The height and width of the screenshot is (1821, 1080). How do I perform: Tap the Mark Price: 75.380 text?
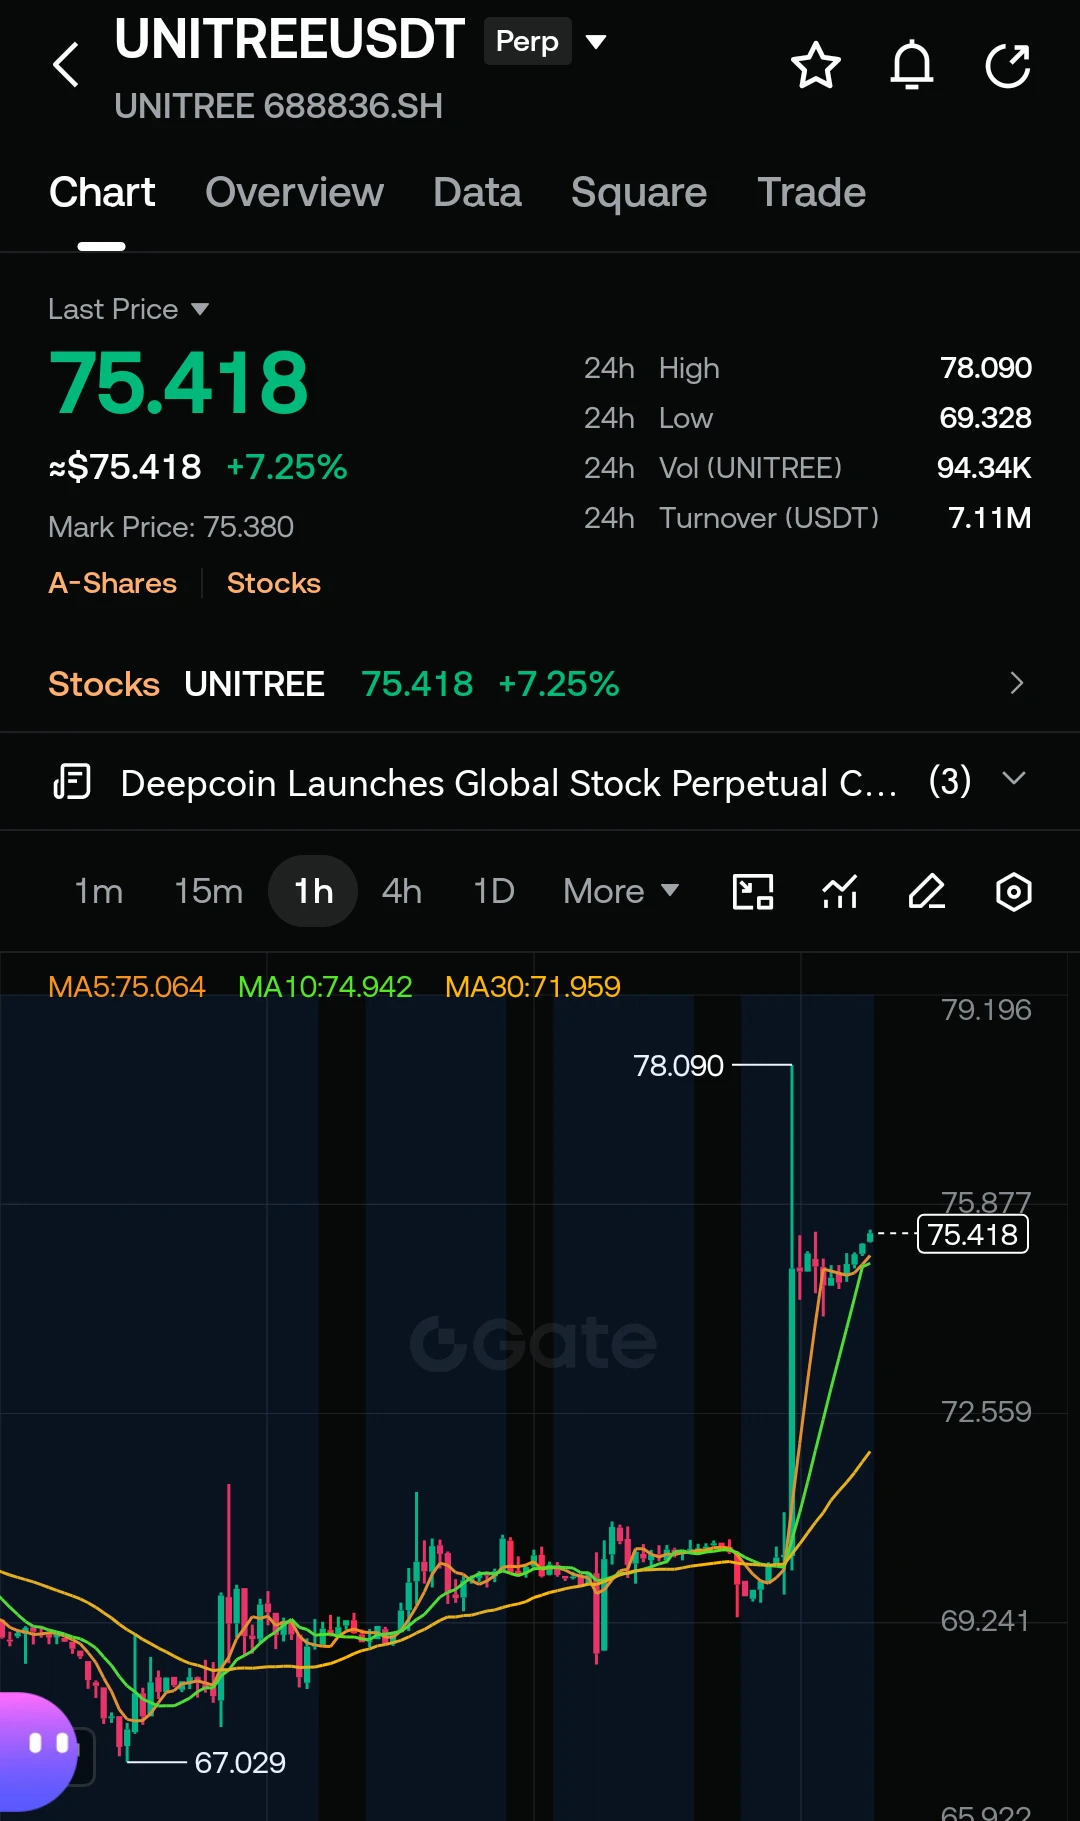tap(171, 527)
